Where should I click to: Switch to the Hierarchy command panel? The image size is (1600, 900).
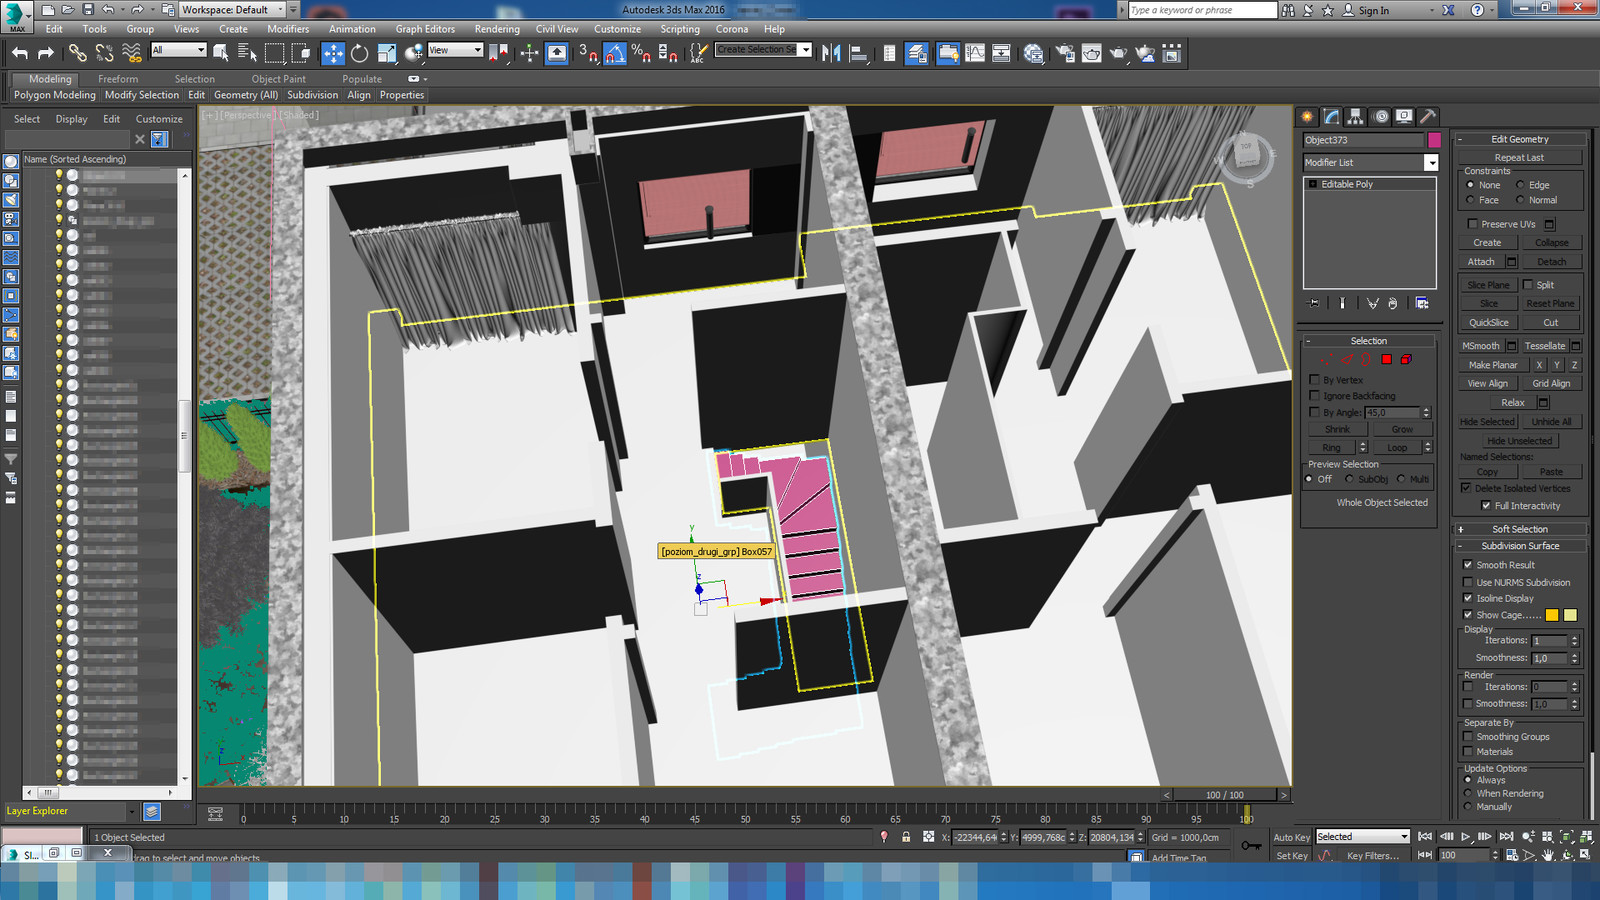[1355, 117]
